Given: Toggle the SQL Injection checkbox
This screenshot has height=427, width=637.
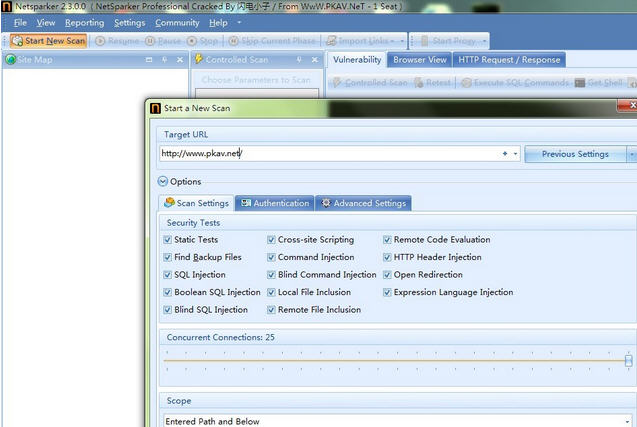Looking at the screenshot, I should (x=167, y=275).
